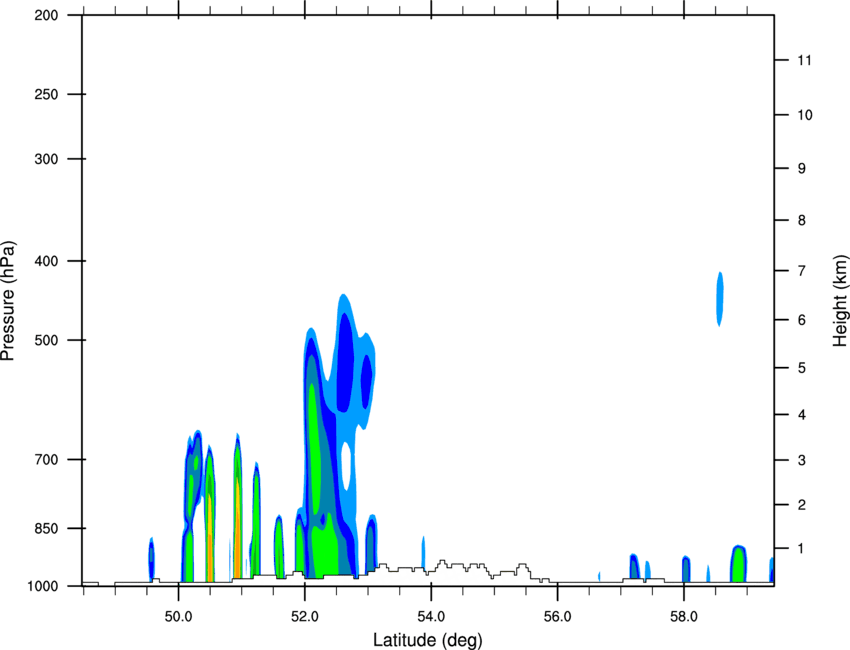Click the 1 km height label
This screenshot has width=850, height=650.
(802, 549)
